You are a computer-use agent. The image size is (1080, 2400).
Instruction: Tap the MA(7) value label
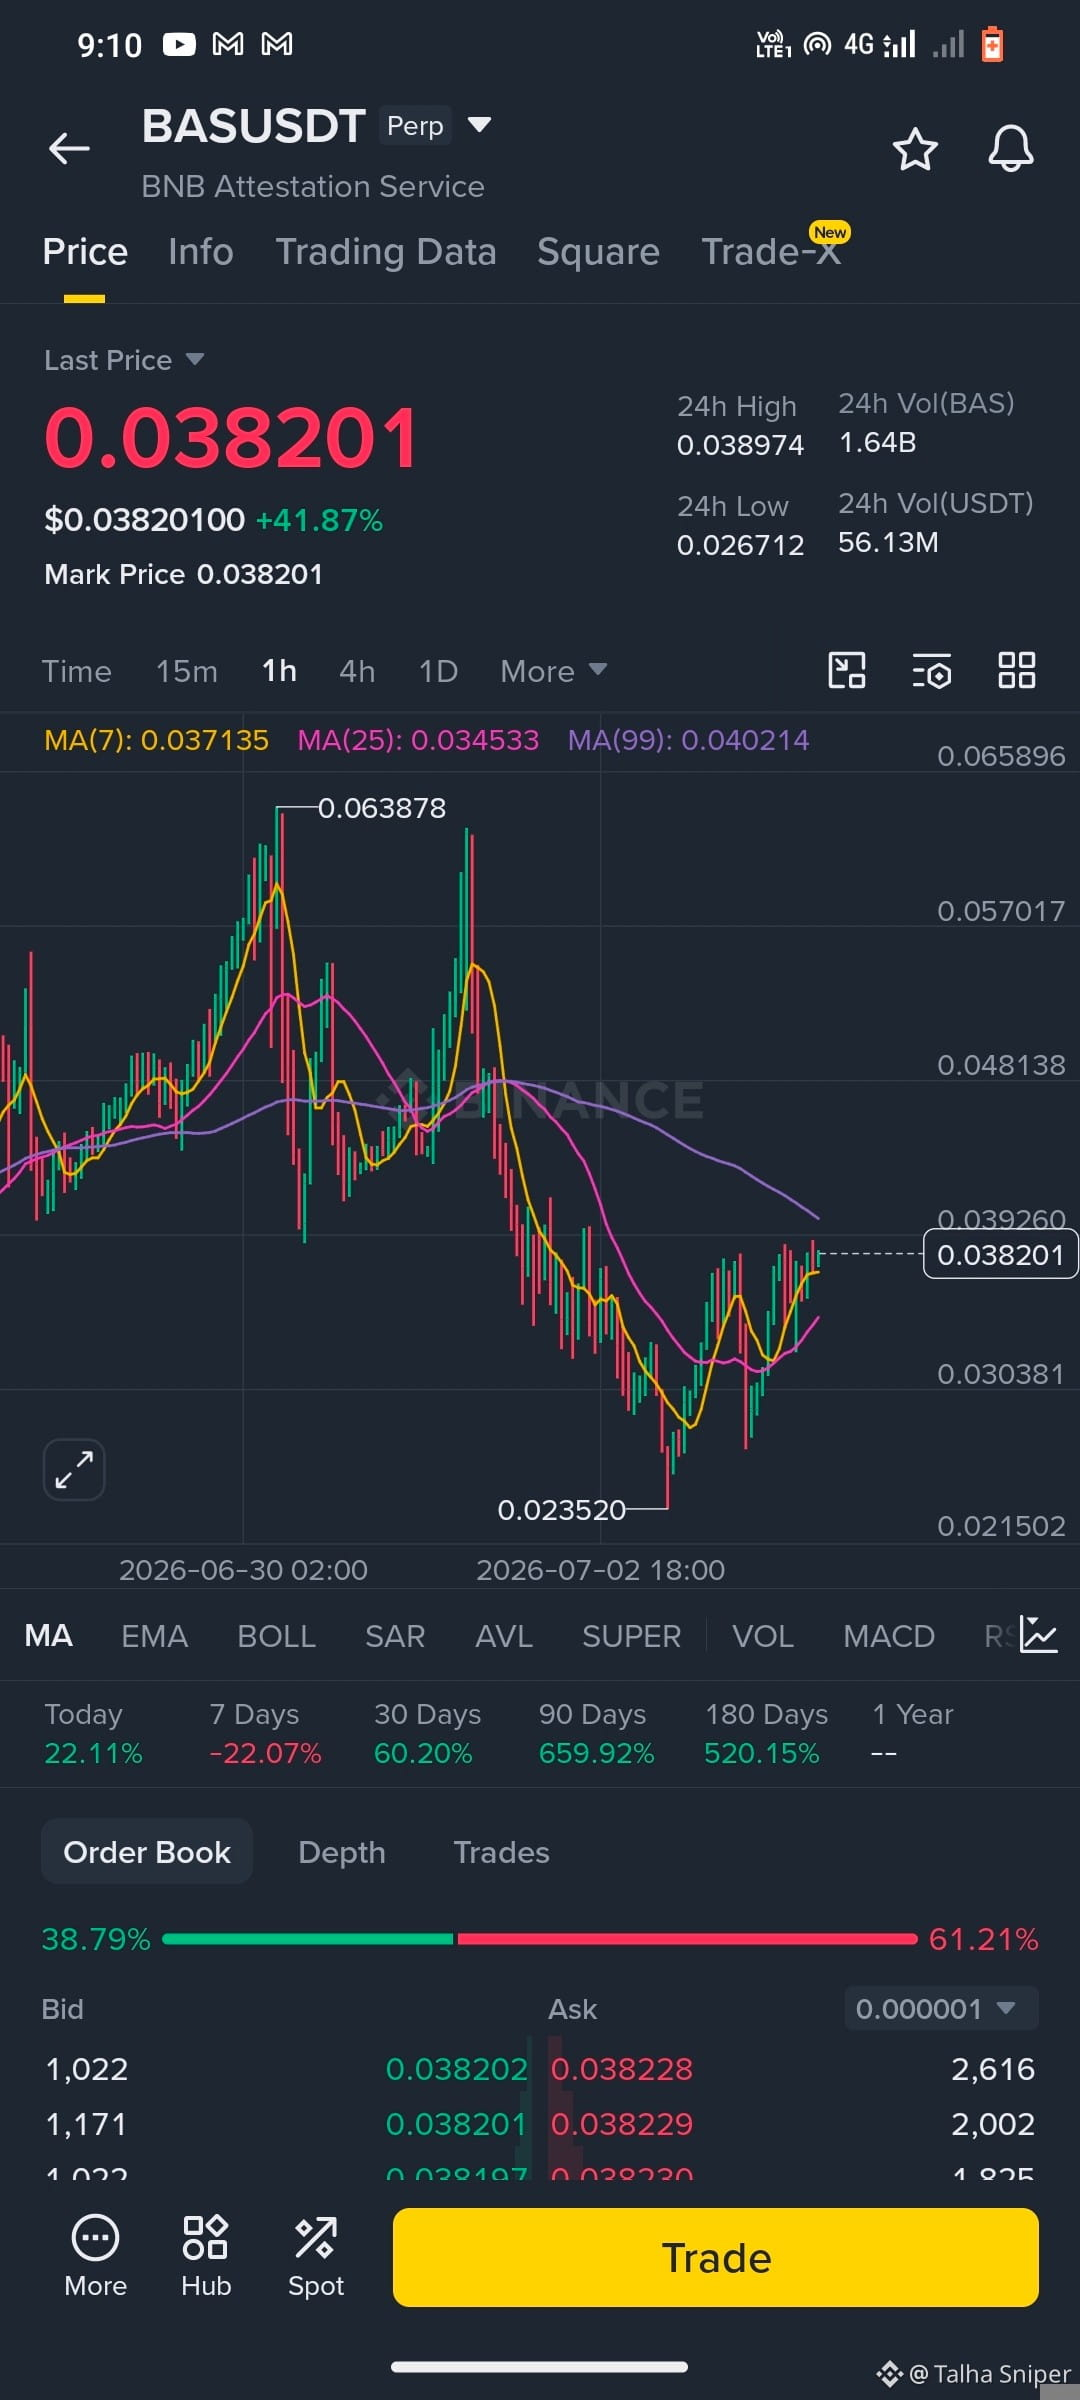point(156,740)
